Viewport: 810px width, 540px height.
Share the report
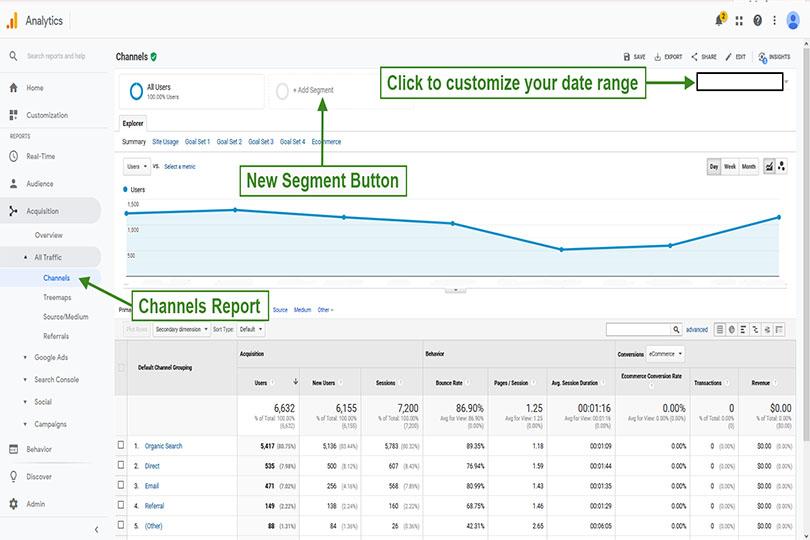[704, 57]
